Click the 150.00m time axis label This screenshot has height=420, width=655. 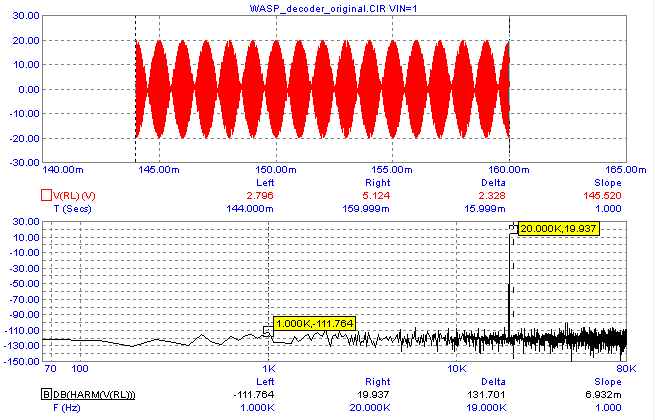pos(276,170)
